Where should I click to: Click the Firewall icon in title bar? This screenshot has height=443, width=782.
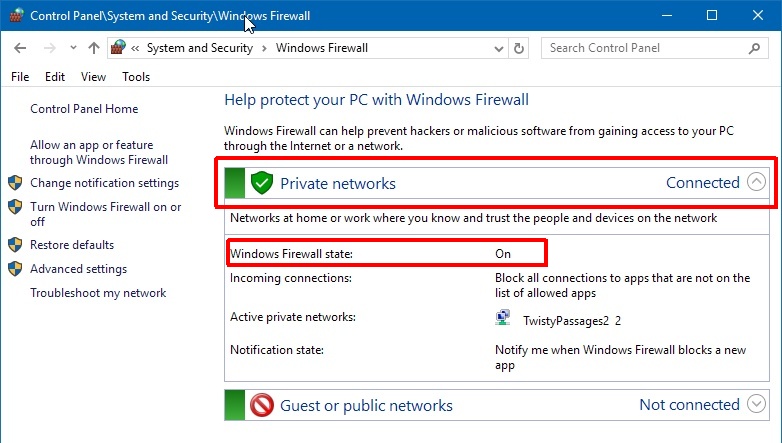point(14,16)
